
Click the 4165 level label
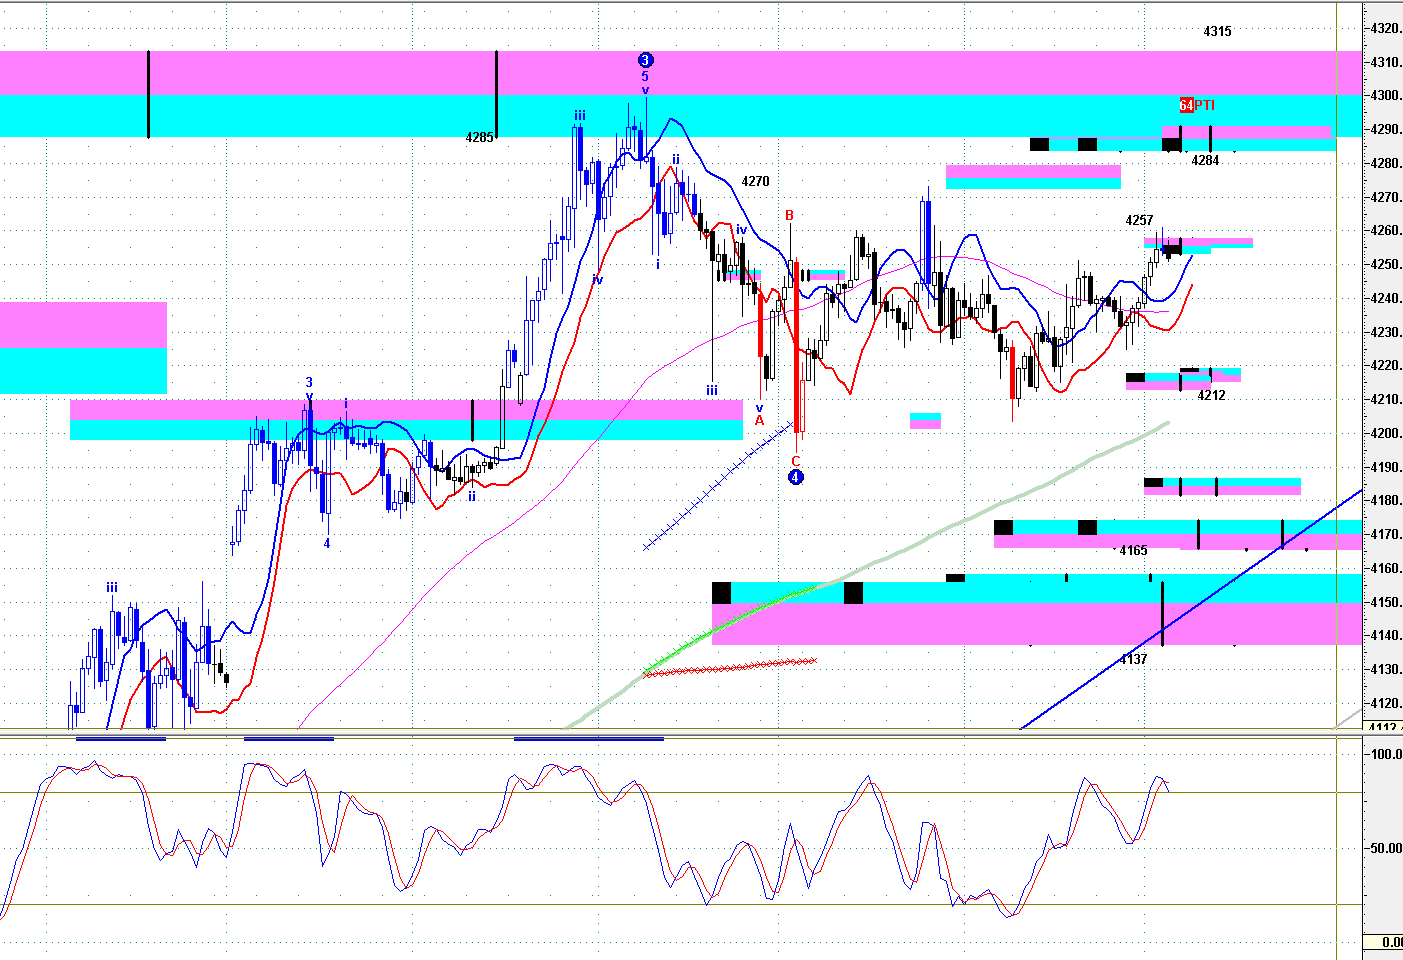[1133, 550]
